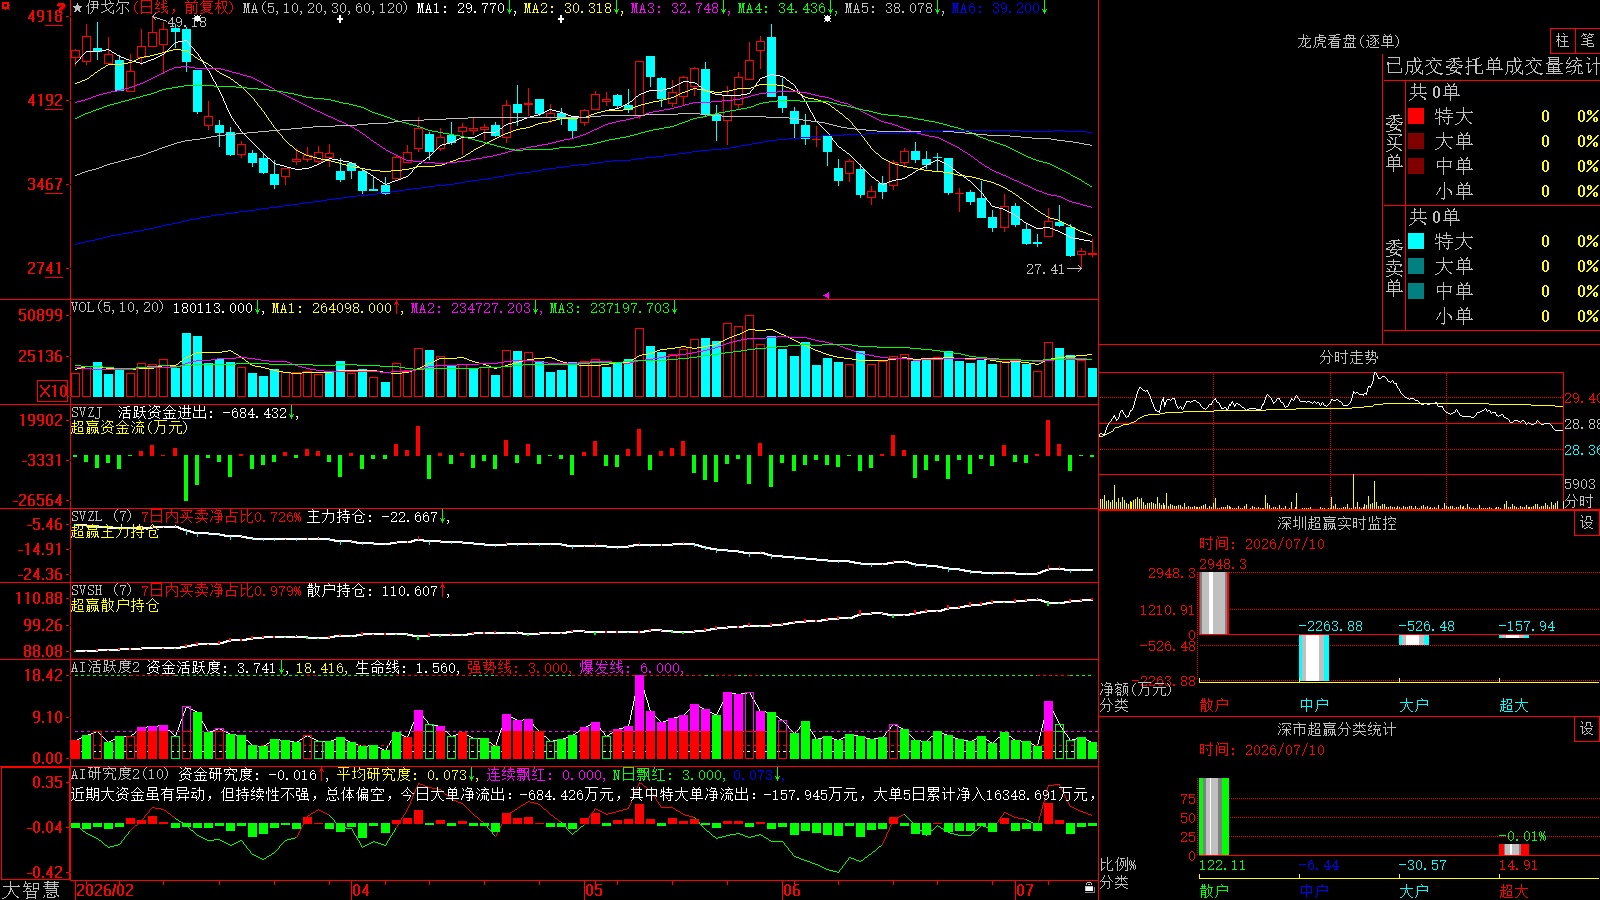1600x900 pixels.
Task: Click the 大户 category in 深圳超赢实时监控
Action: pos(1414,705)
